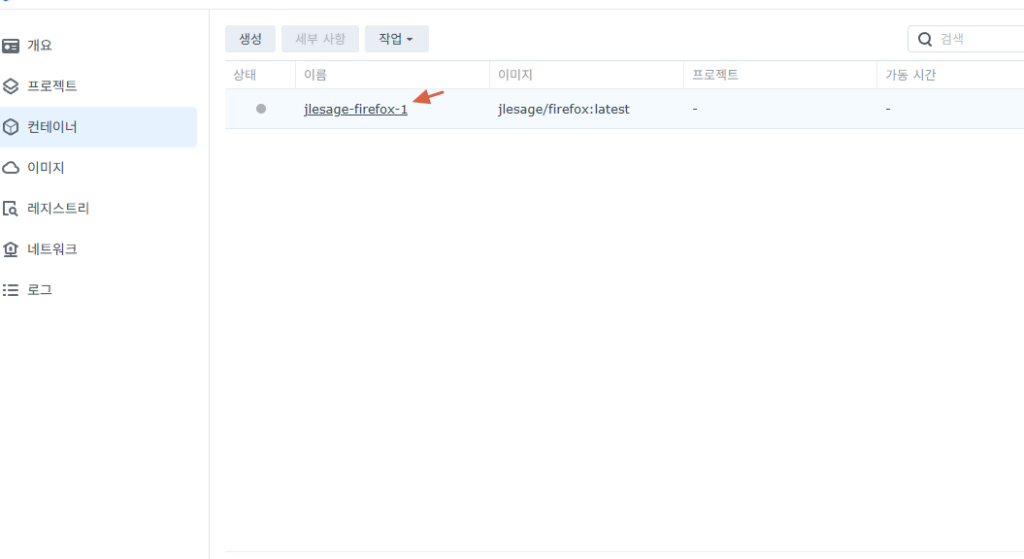
Task: Open 로그 via the list icon
Action: click(x=11, y=290)
